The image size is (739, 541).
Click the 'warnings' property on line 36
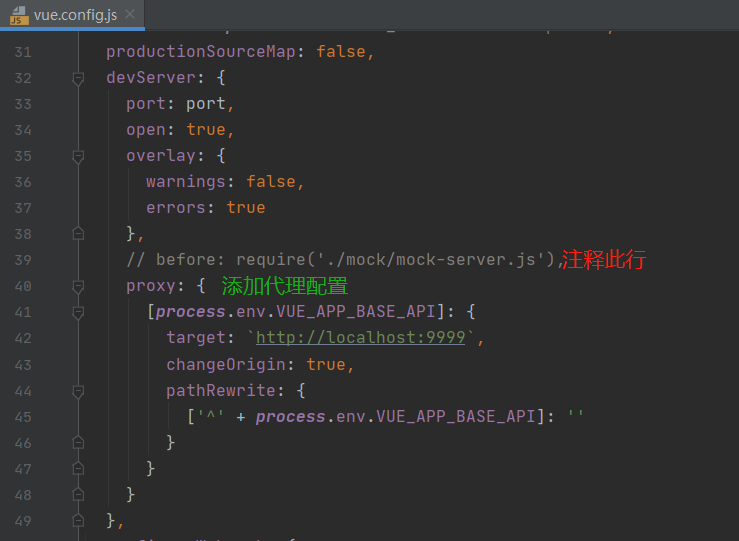click(x=186, y=181)
